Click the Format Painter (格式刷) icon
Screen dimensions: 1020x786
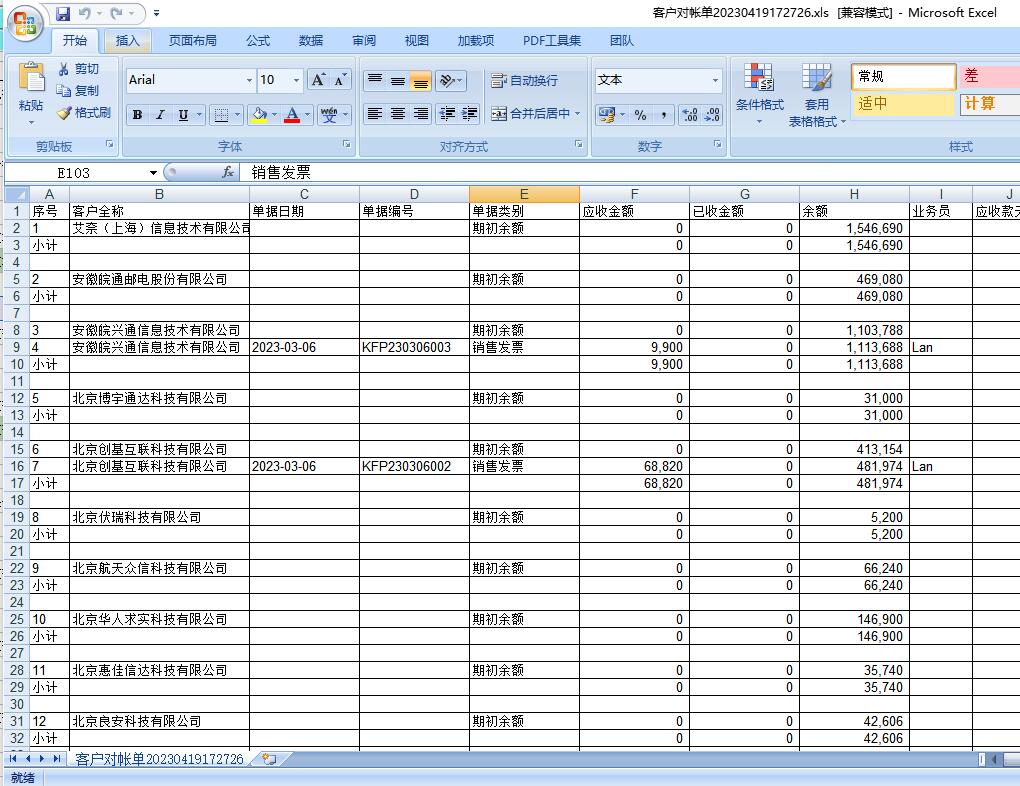(65, 113)
